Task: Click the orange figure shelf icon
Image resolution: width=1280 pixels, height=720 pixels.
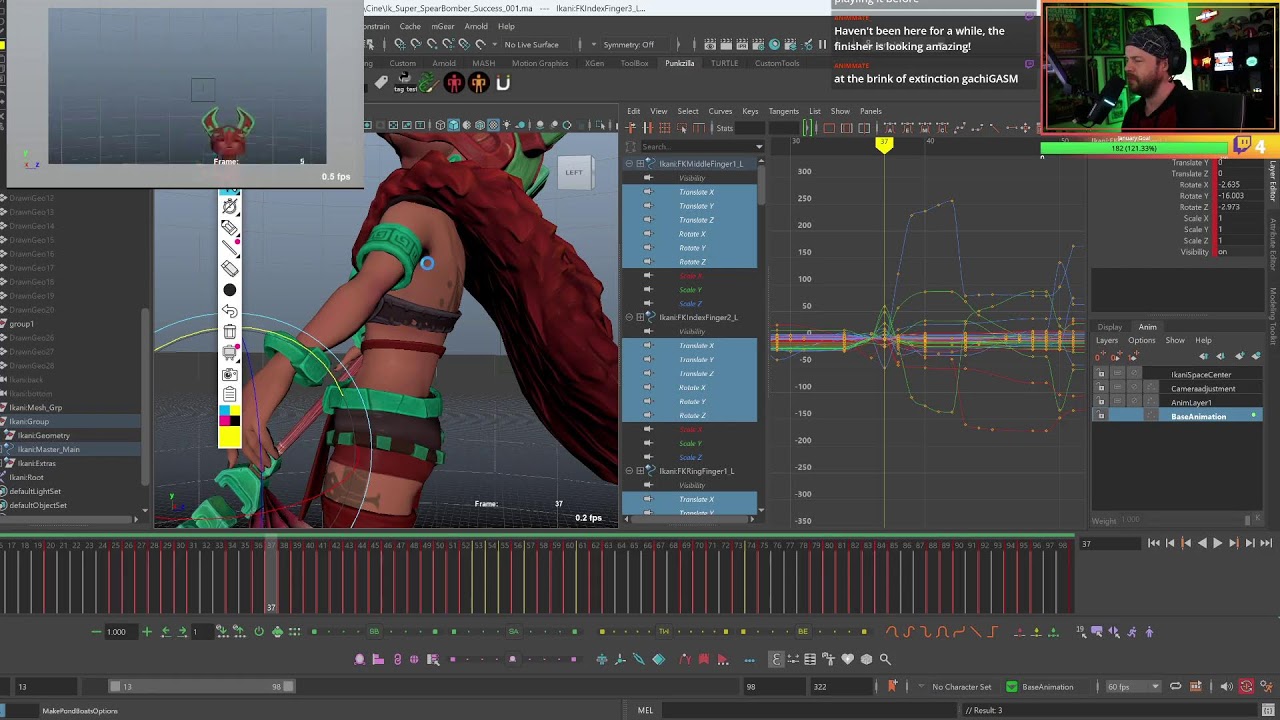Action: point(478,84)
